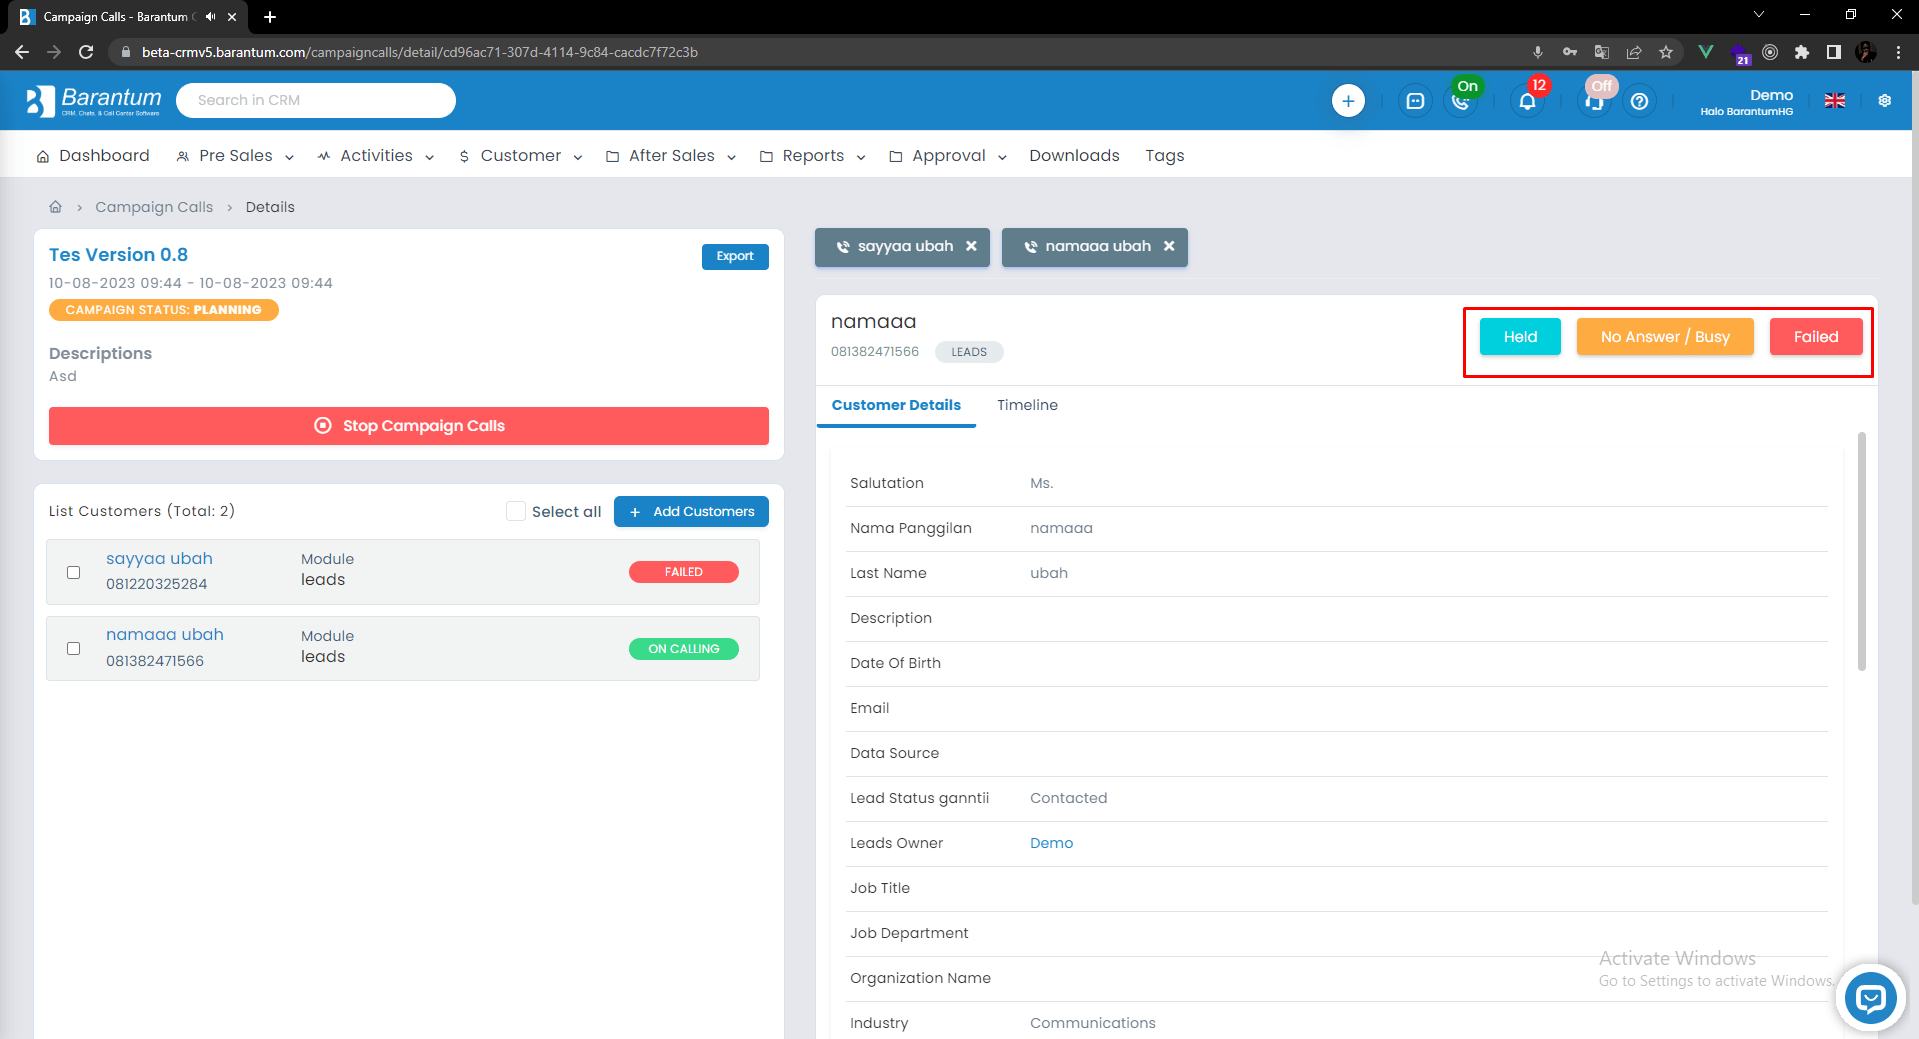Click the plus quick-add icon in header
The image size is (1919, 1039).
click(x=1347, y=101)
